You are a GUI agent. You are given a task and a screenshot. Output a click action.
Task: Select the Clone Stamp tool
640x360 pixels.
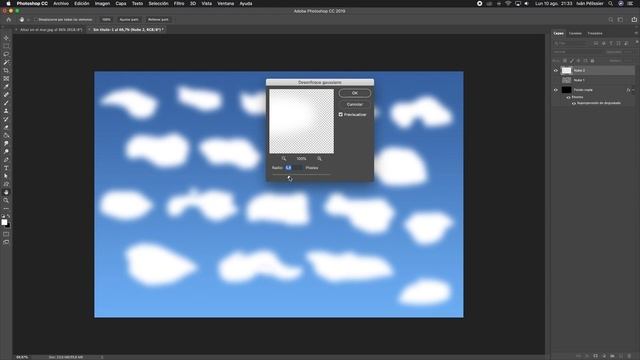[x=6, y=111]
